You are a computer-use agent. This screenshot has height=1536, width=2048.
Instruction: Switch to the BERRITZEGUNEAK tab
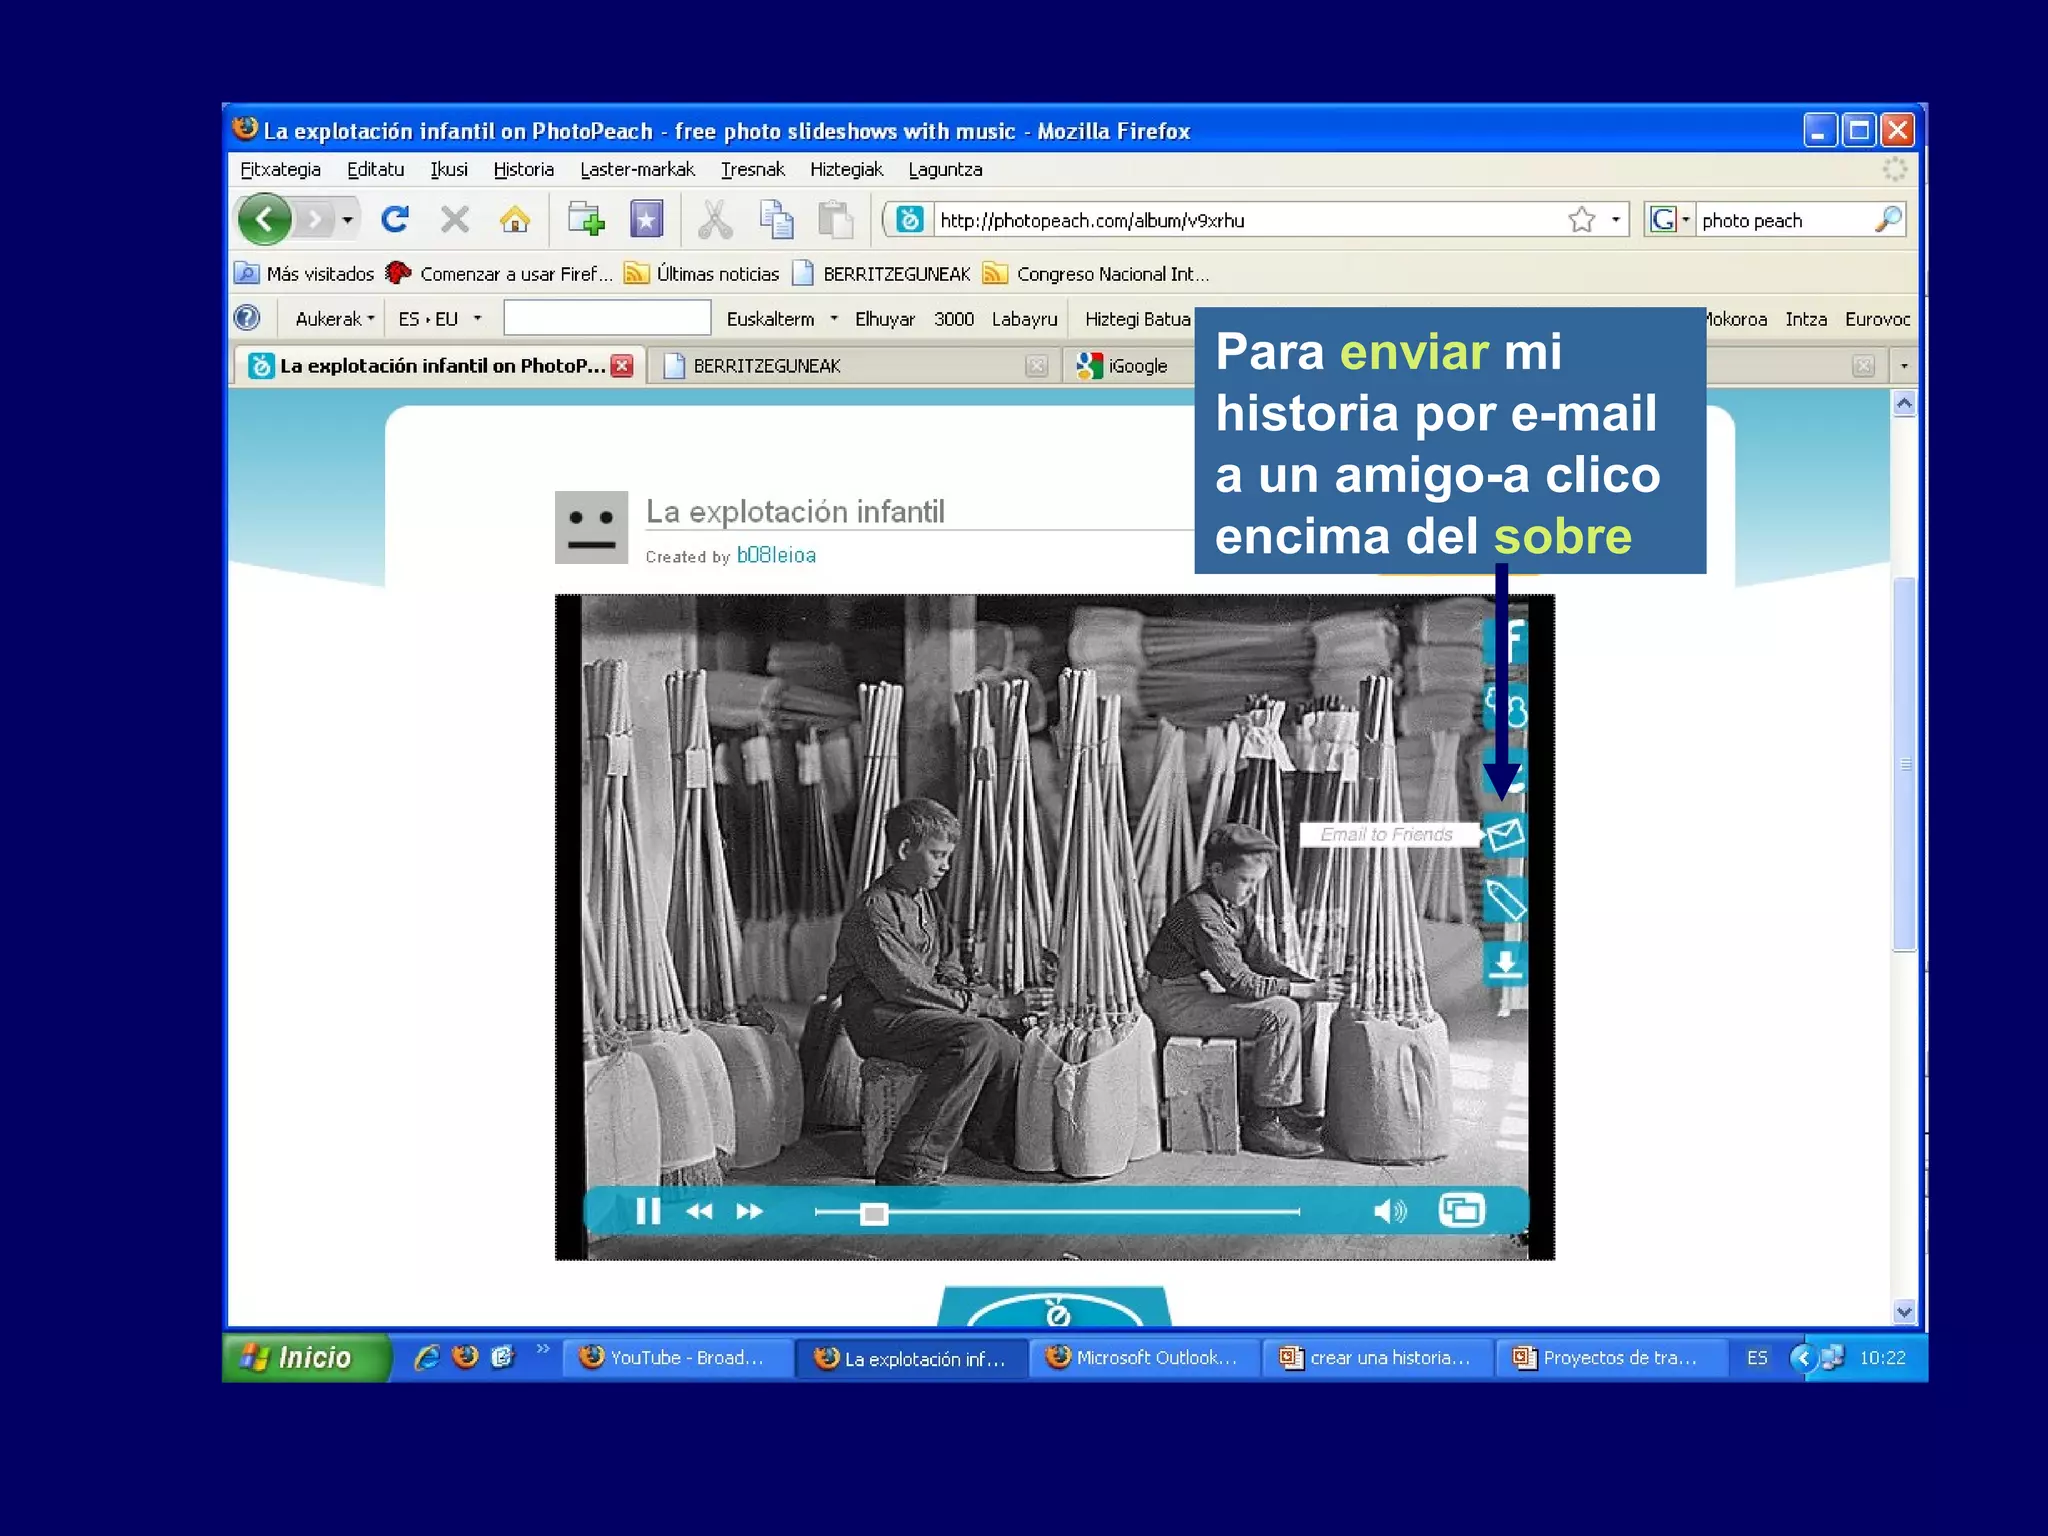coord(853,365)
